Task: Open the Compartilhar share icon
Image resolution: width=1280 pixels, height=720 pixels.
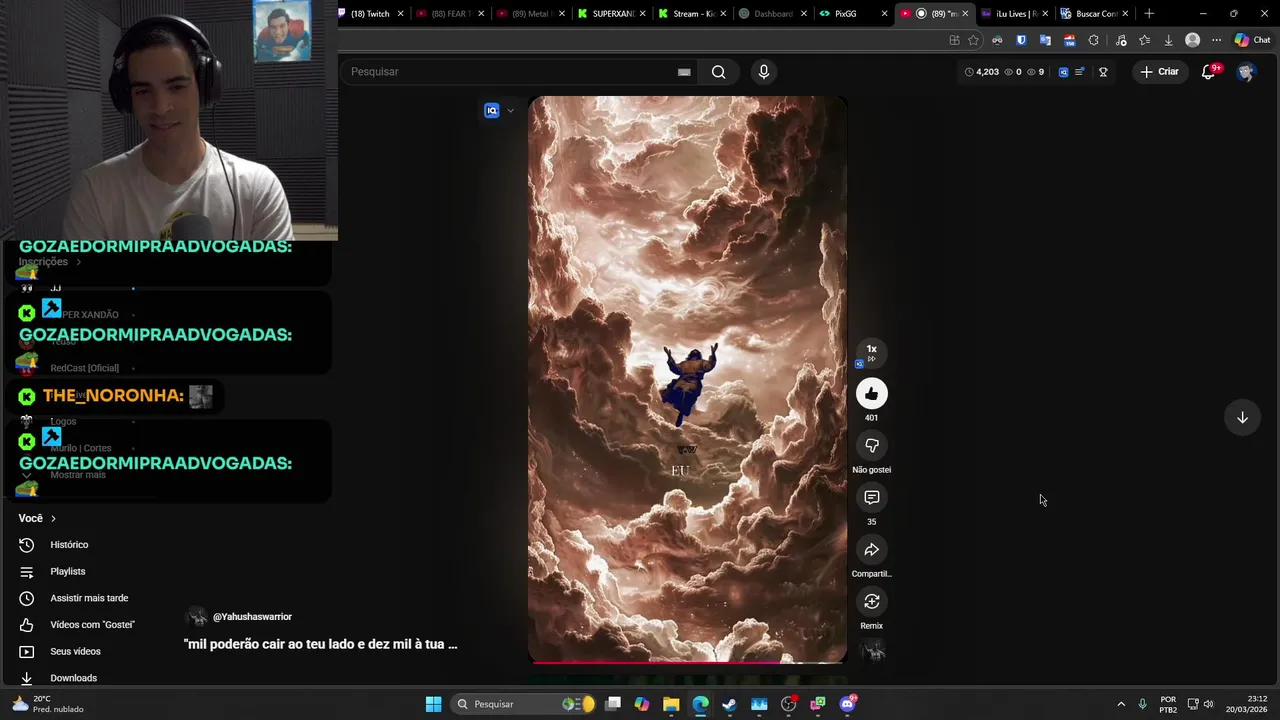Action: click(871, 550)
